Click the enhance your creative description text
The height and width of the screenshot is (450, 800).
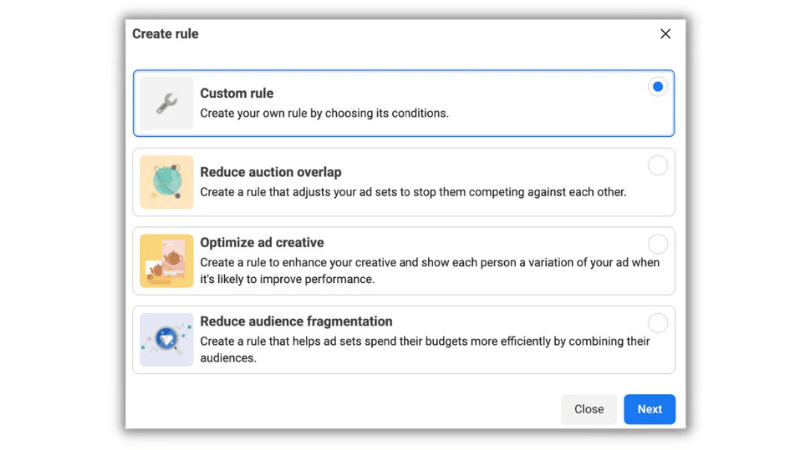click(x=429, y=271)
